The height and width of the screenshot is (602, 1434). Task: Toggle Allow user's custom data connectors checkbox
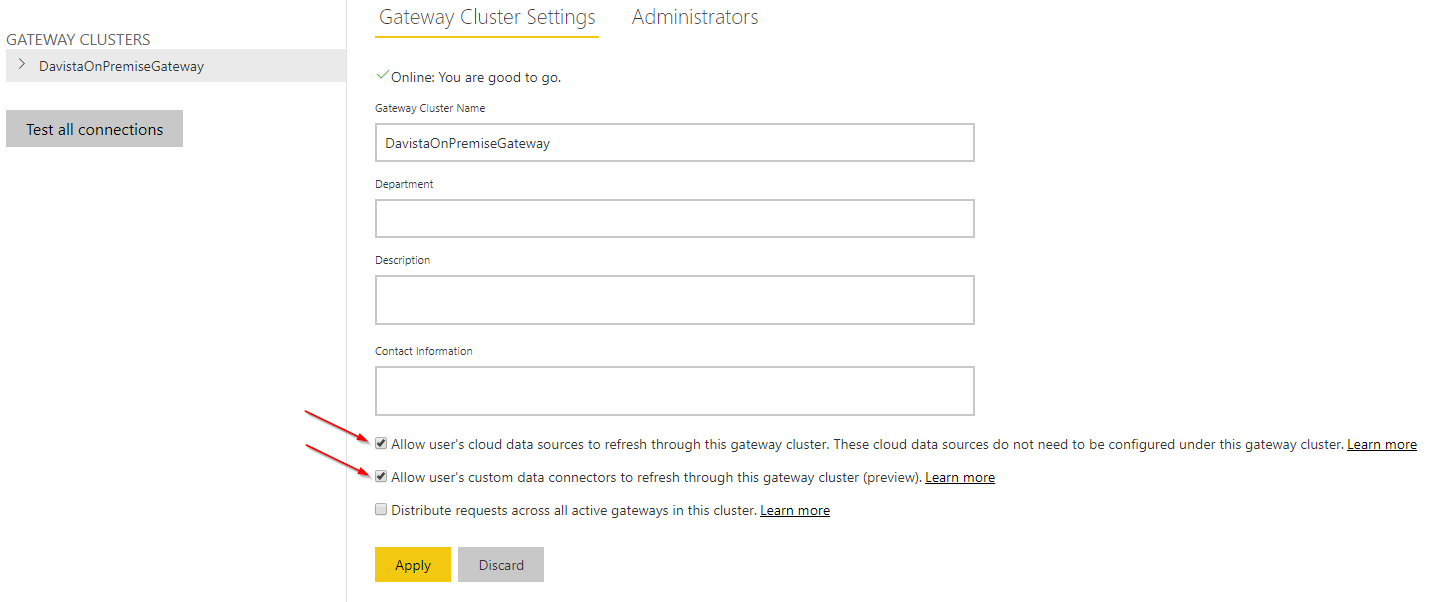(381, 476)
